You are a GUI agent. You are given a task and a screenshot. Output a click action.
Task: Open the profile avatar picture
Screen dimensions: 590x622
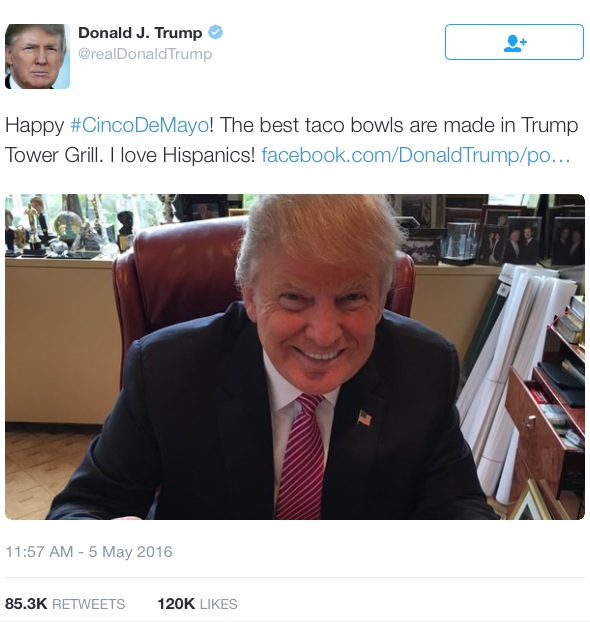point(37,56)
